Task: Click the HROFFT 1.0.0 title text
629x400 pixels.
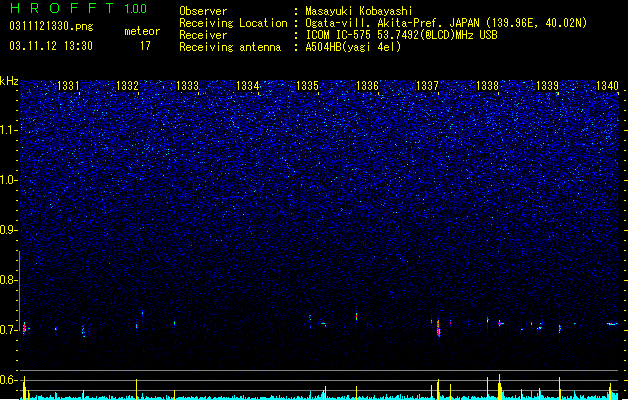Action: click(x=79, y=8)
